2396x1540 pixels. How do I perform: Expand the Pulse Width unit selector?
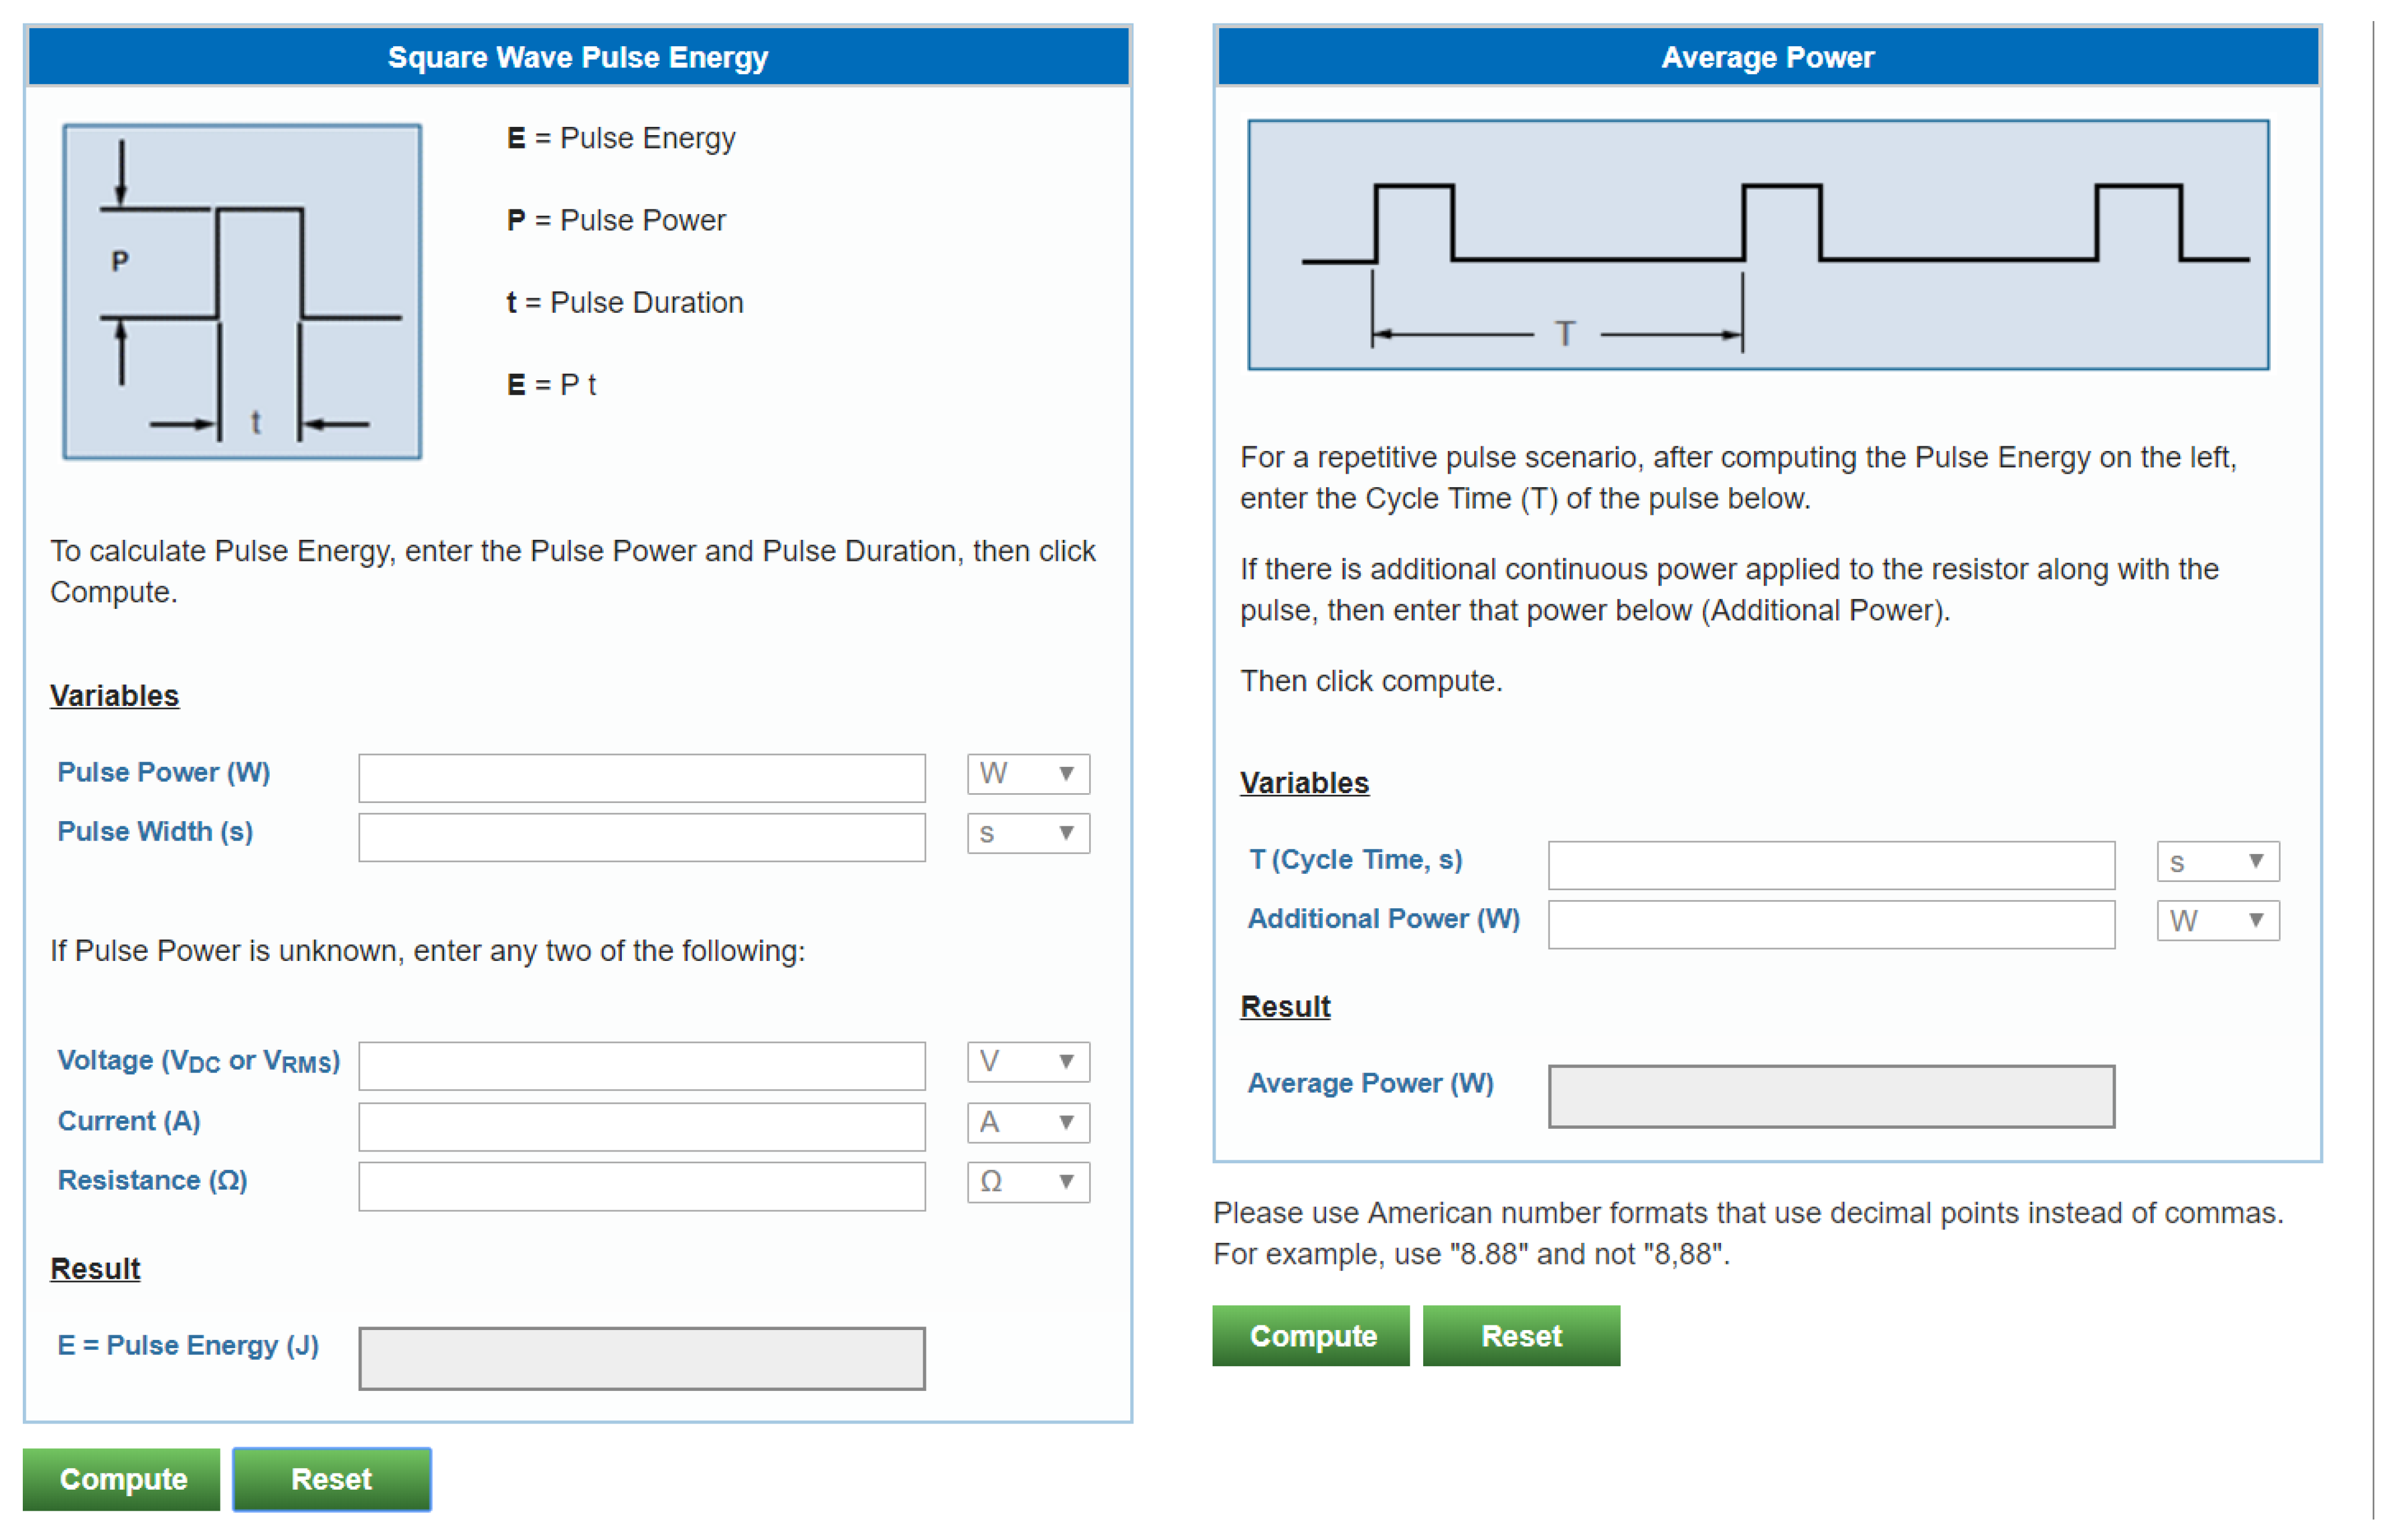pos(1027,833)
